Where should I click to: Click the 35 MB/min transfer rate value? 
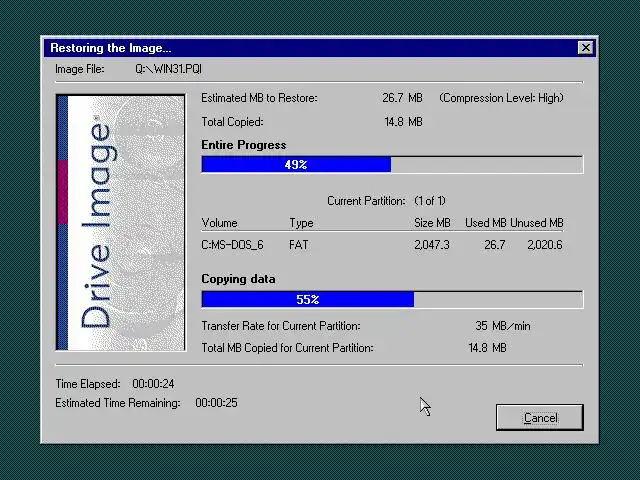coord(503,326)
